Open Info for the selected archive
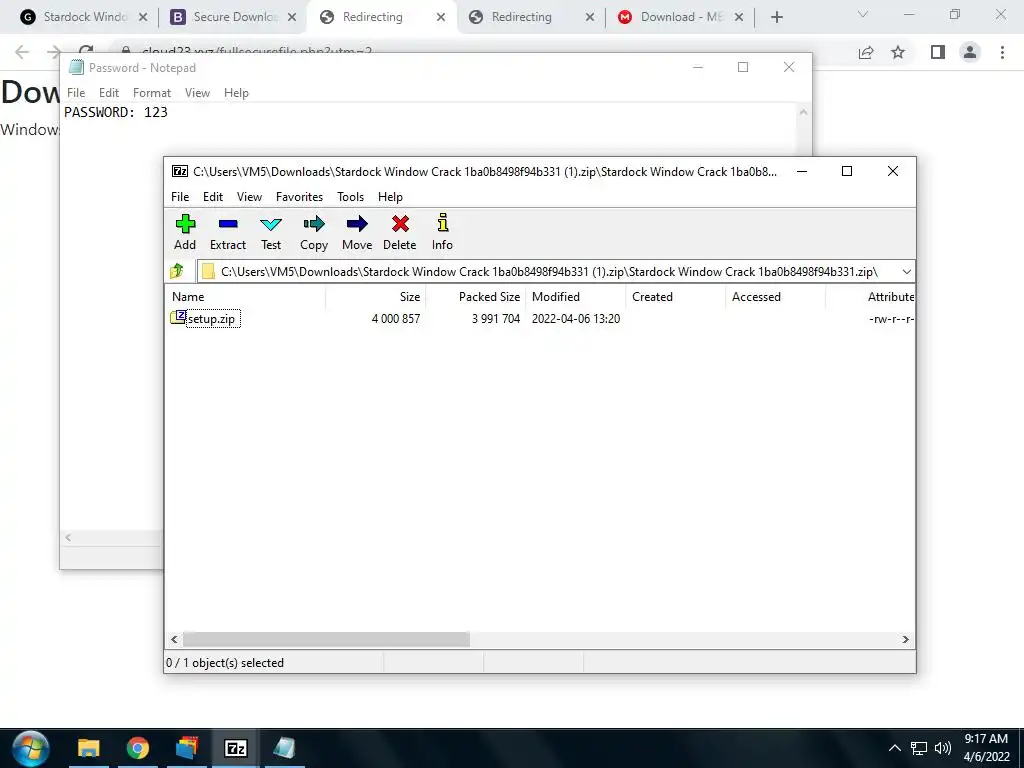This screenshot has width=1024, height=768. click(x=442, y=232)
